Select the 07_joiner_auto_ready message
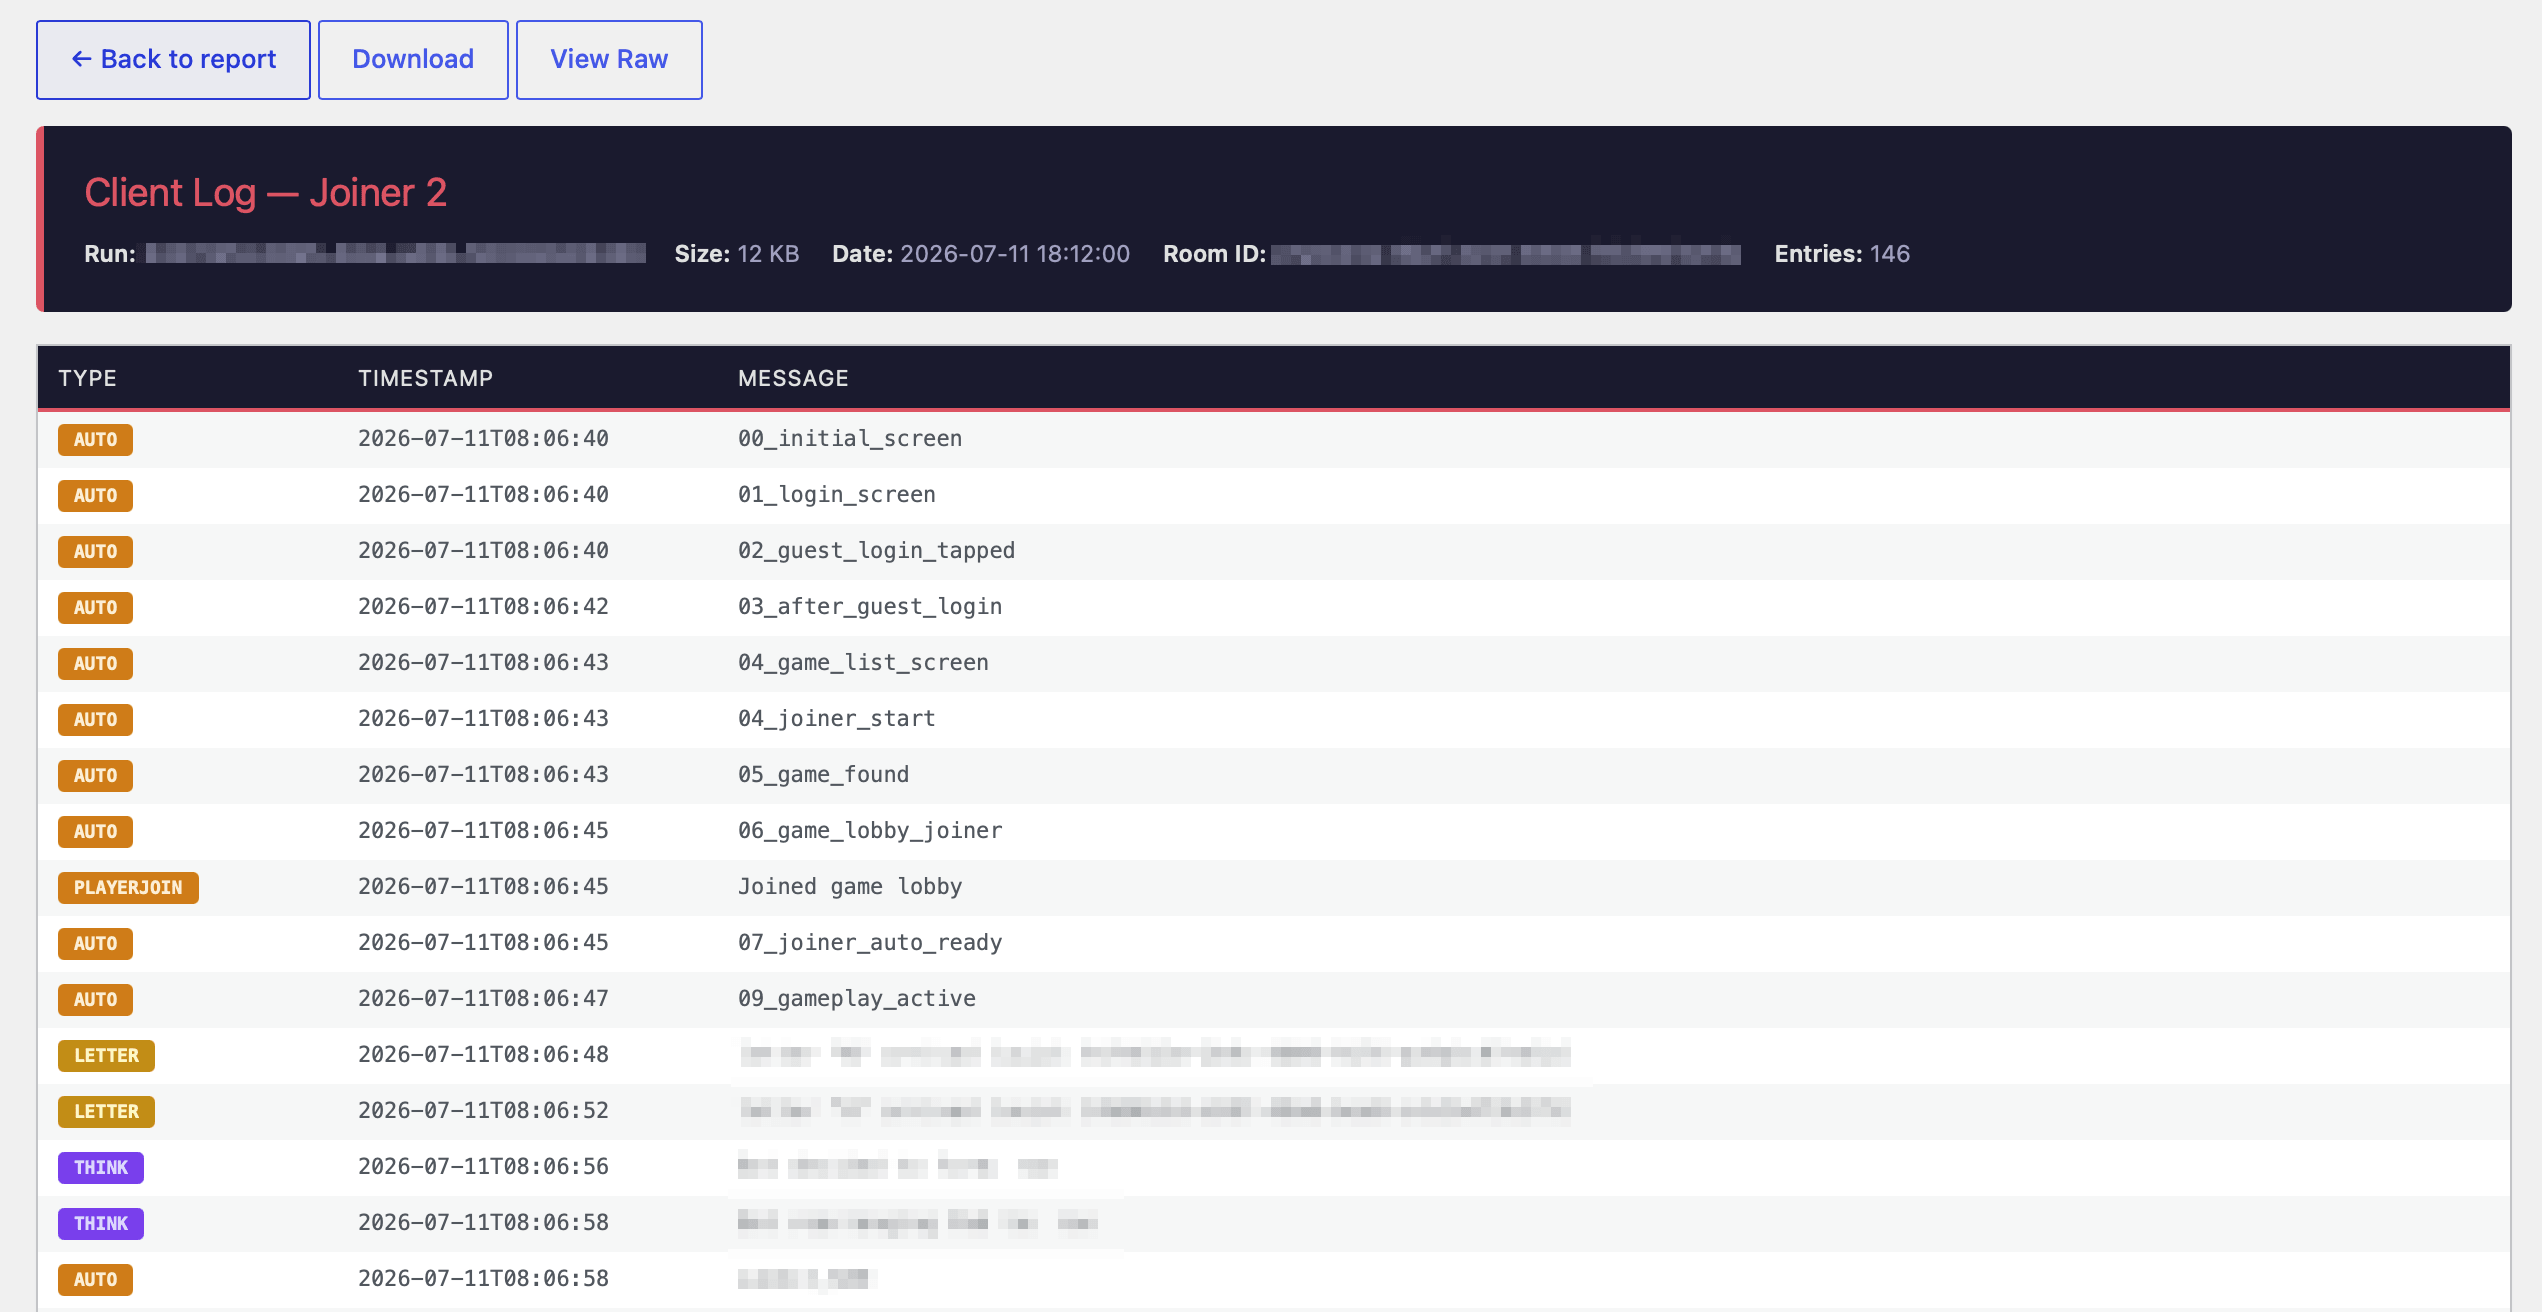Screen dimensions: 2542x1312 point(870,943)
